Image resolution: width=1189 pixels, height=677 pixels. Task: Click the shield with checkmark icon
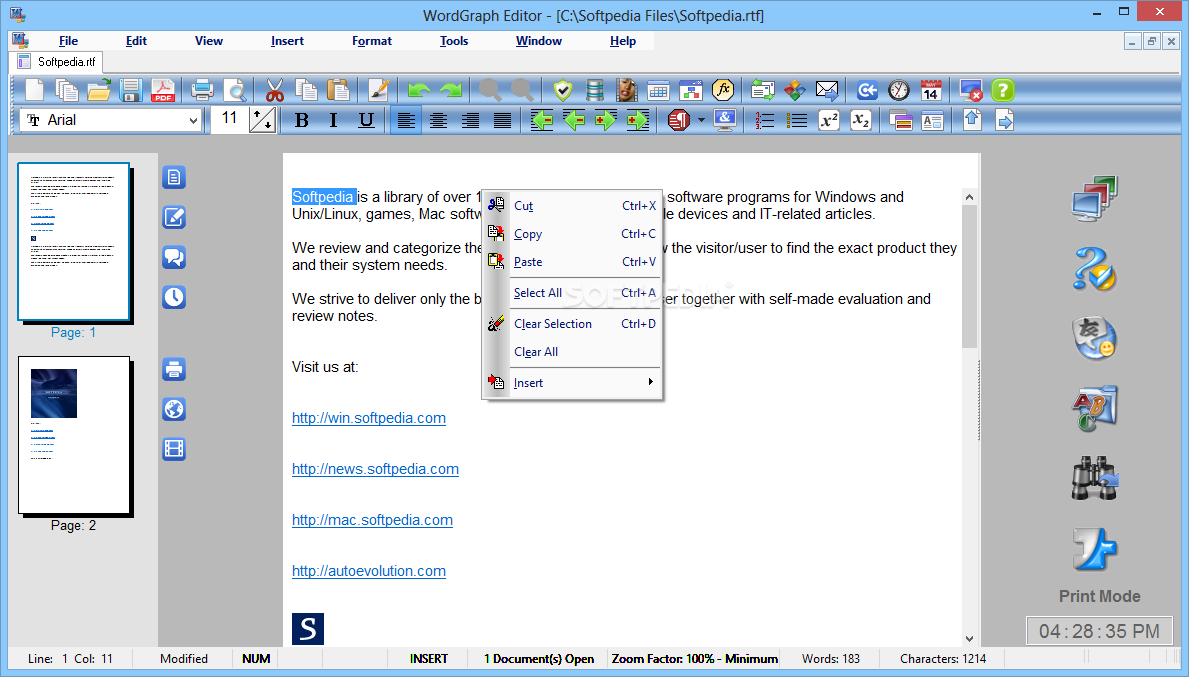[563, 90]
